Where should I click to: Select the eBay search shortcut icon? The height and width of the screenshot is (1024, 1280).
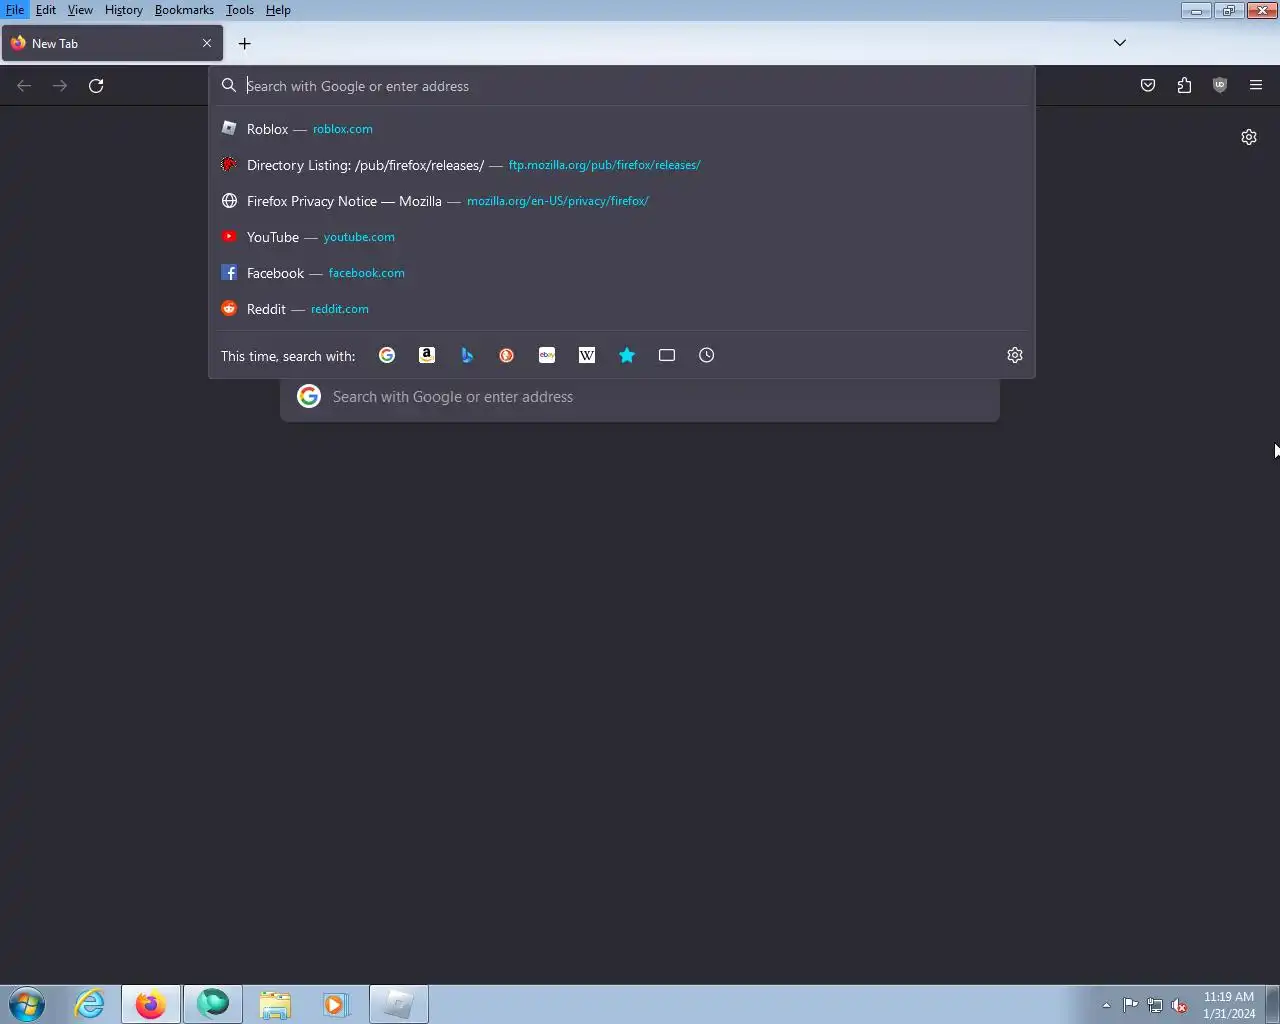[547, 355]
